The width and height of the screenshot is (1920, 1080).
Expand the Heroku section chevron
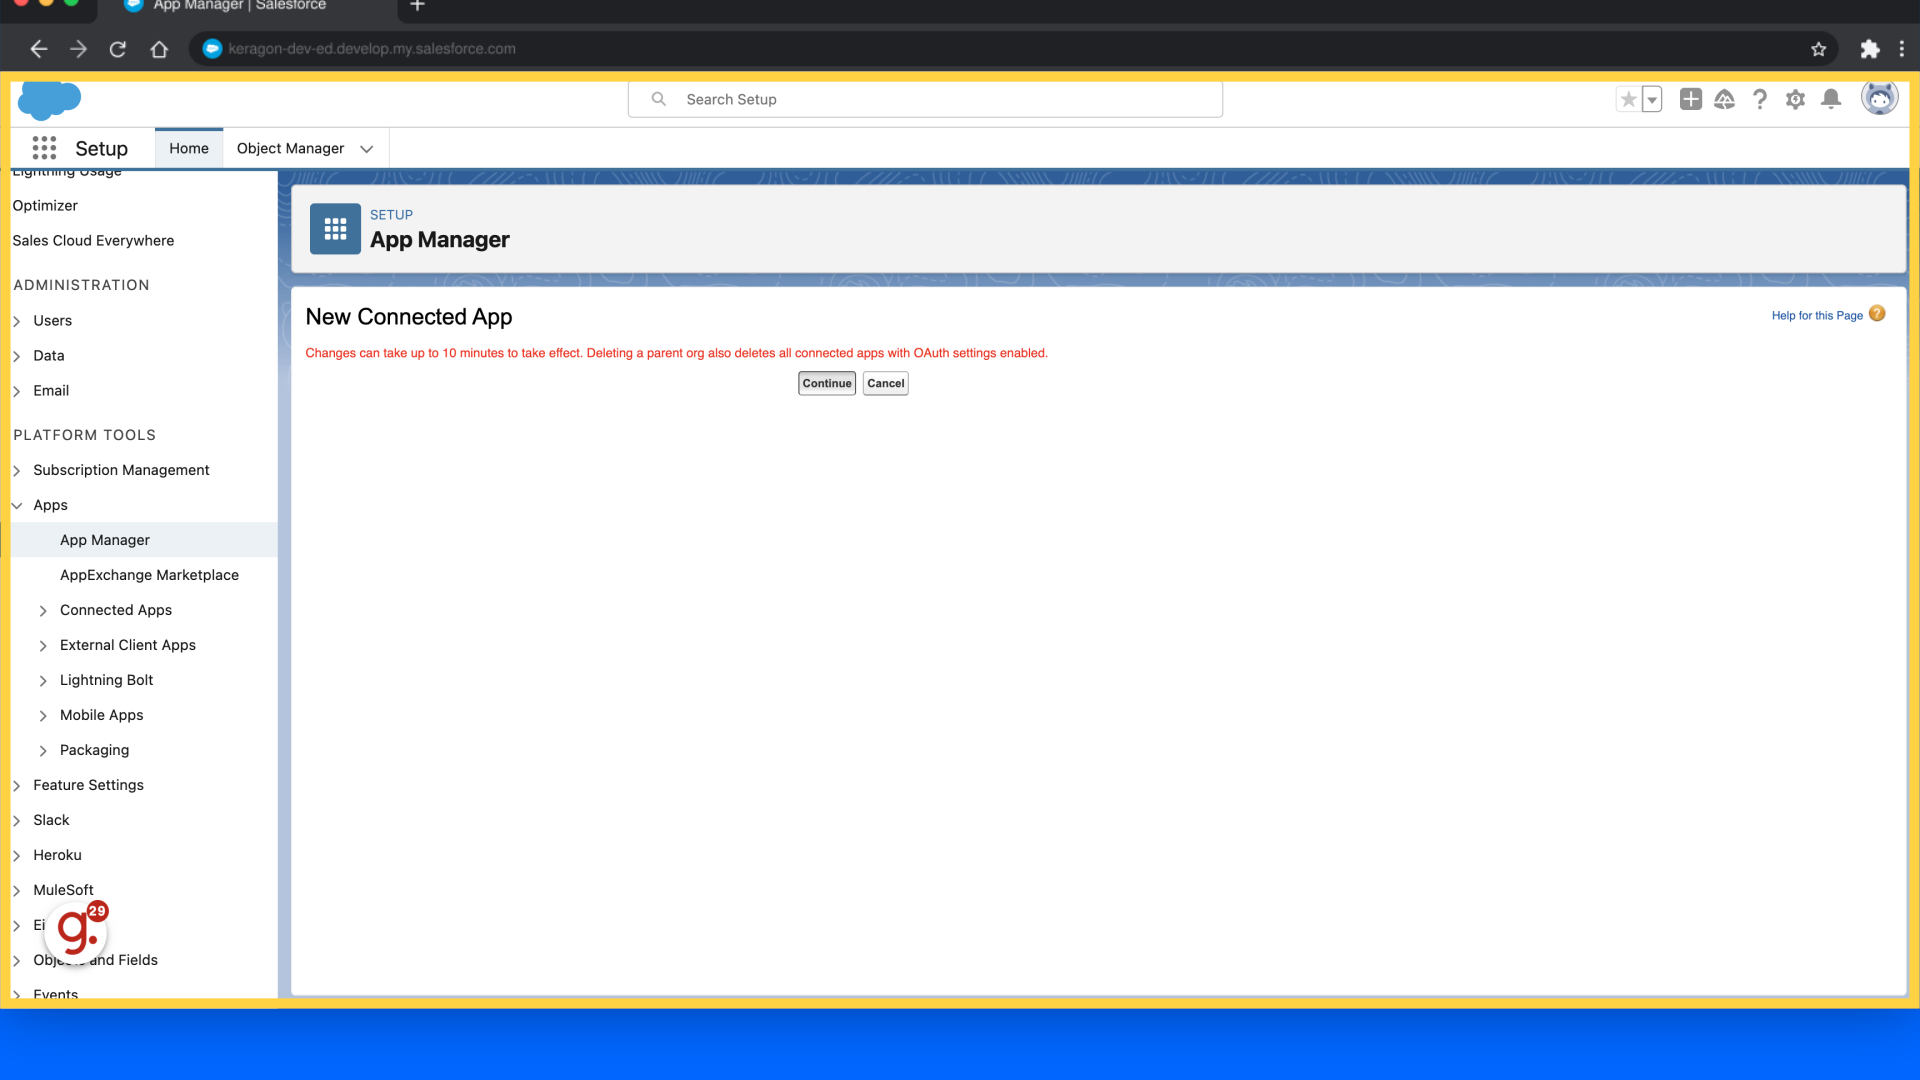pos(17,855)
